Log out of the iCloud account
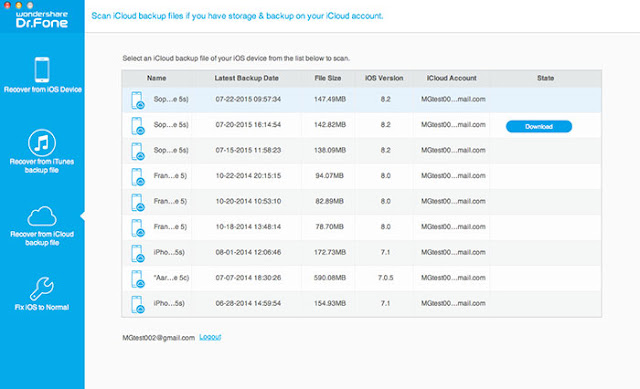Image resolution: width=640 pixels, height=389 pixels. (x=210, y=337)
